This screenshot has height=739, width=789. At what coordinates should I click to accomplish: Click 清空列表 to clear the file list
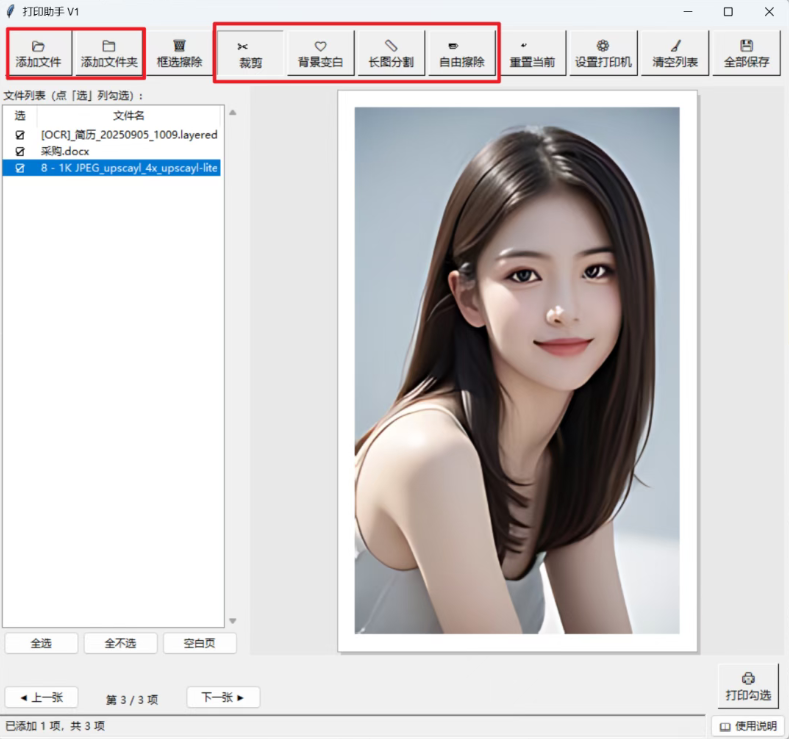(x=675, y=54)
